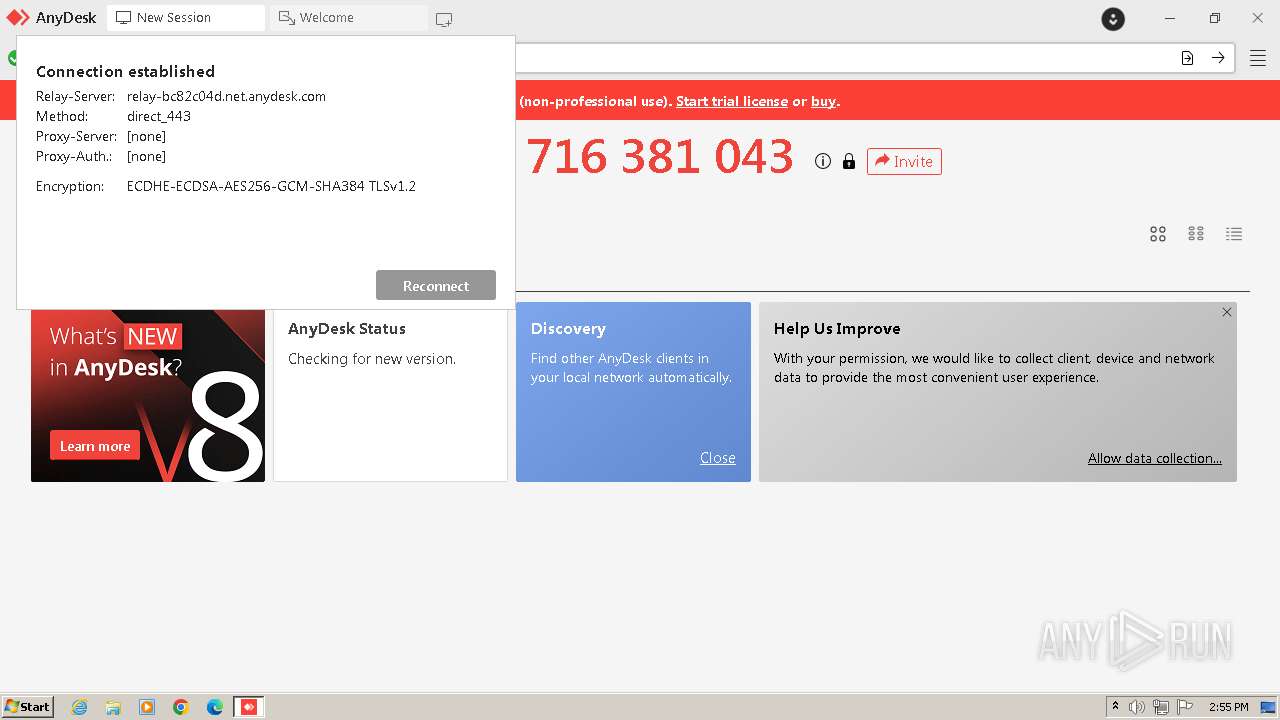Click the show desktop tray button
1280x720 pixels.
(x=1269, y=707)
